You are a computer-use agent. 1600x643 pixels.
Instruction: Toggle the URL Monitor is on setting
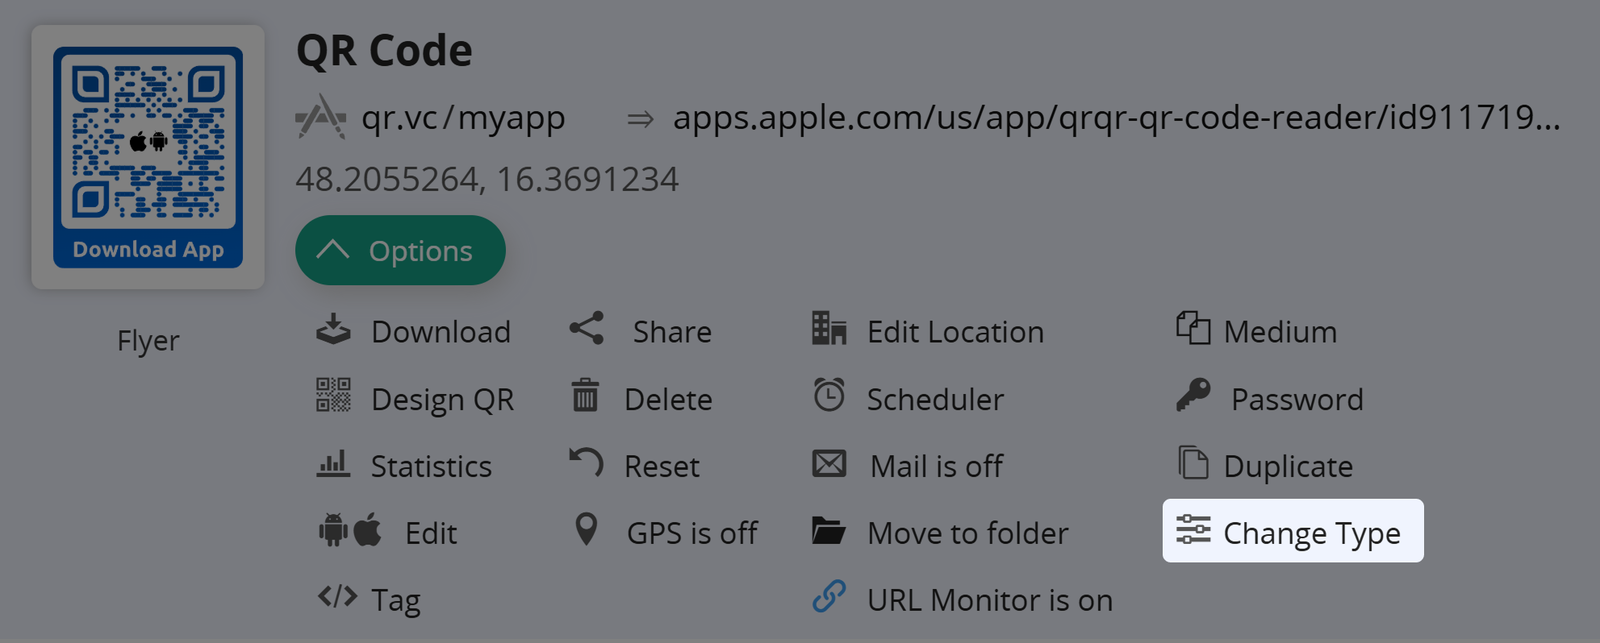[x=989, y=600]
